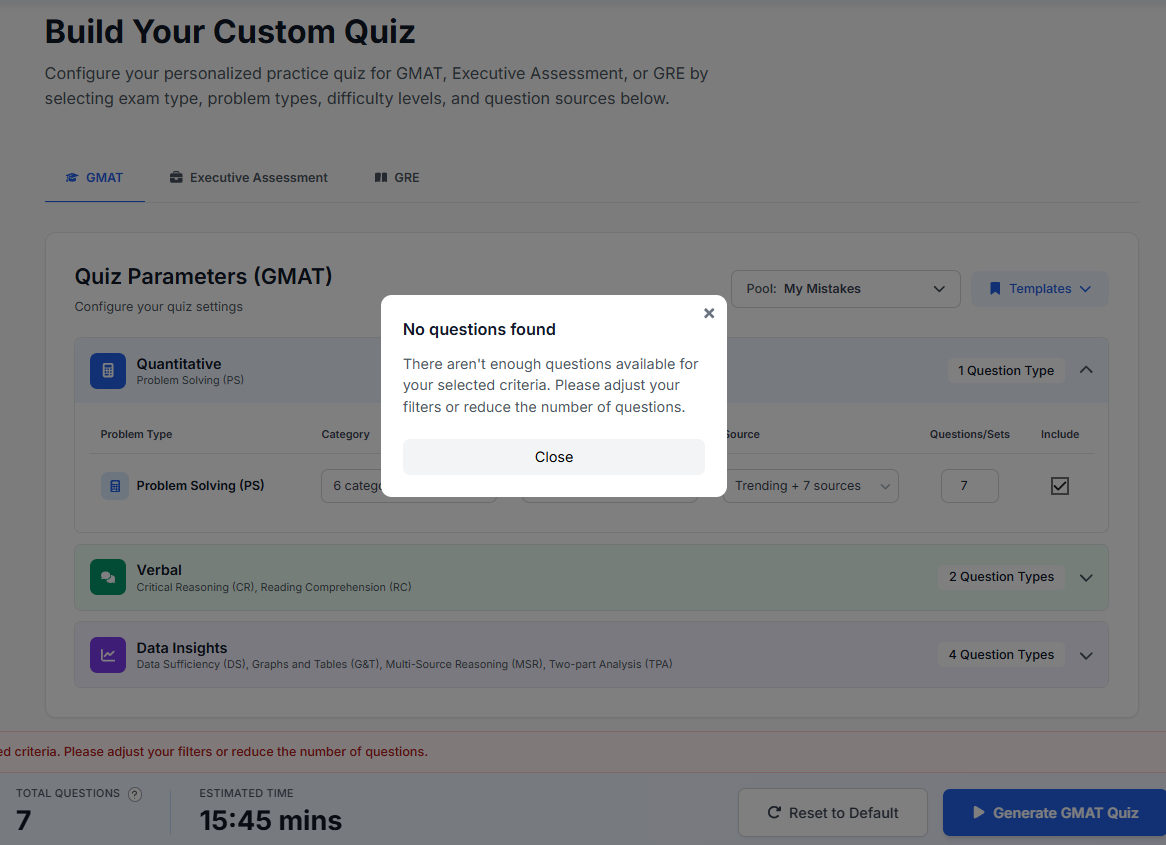Open the Trending + 7 sources dropdown

[811, 486]
